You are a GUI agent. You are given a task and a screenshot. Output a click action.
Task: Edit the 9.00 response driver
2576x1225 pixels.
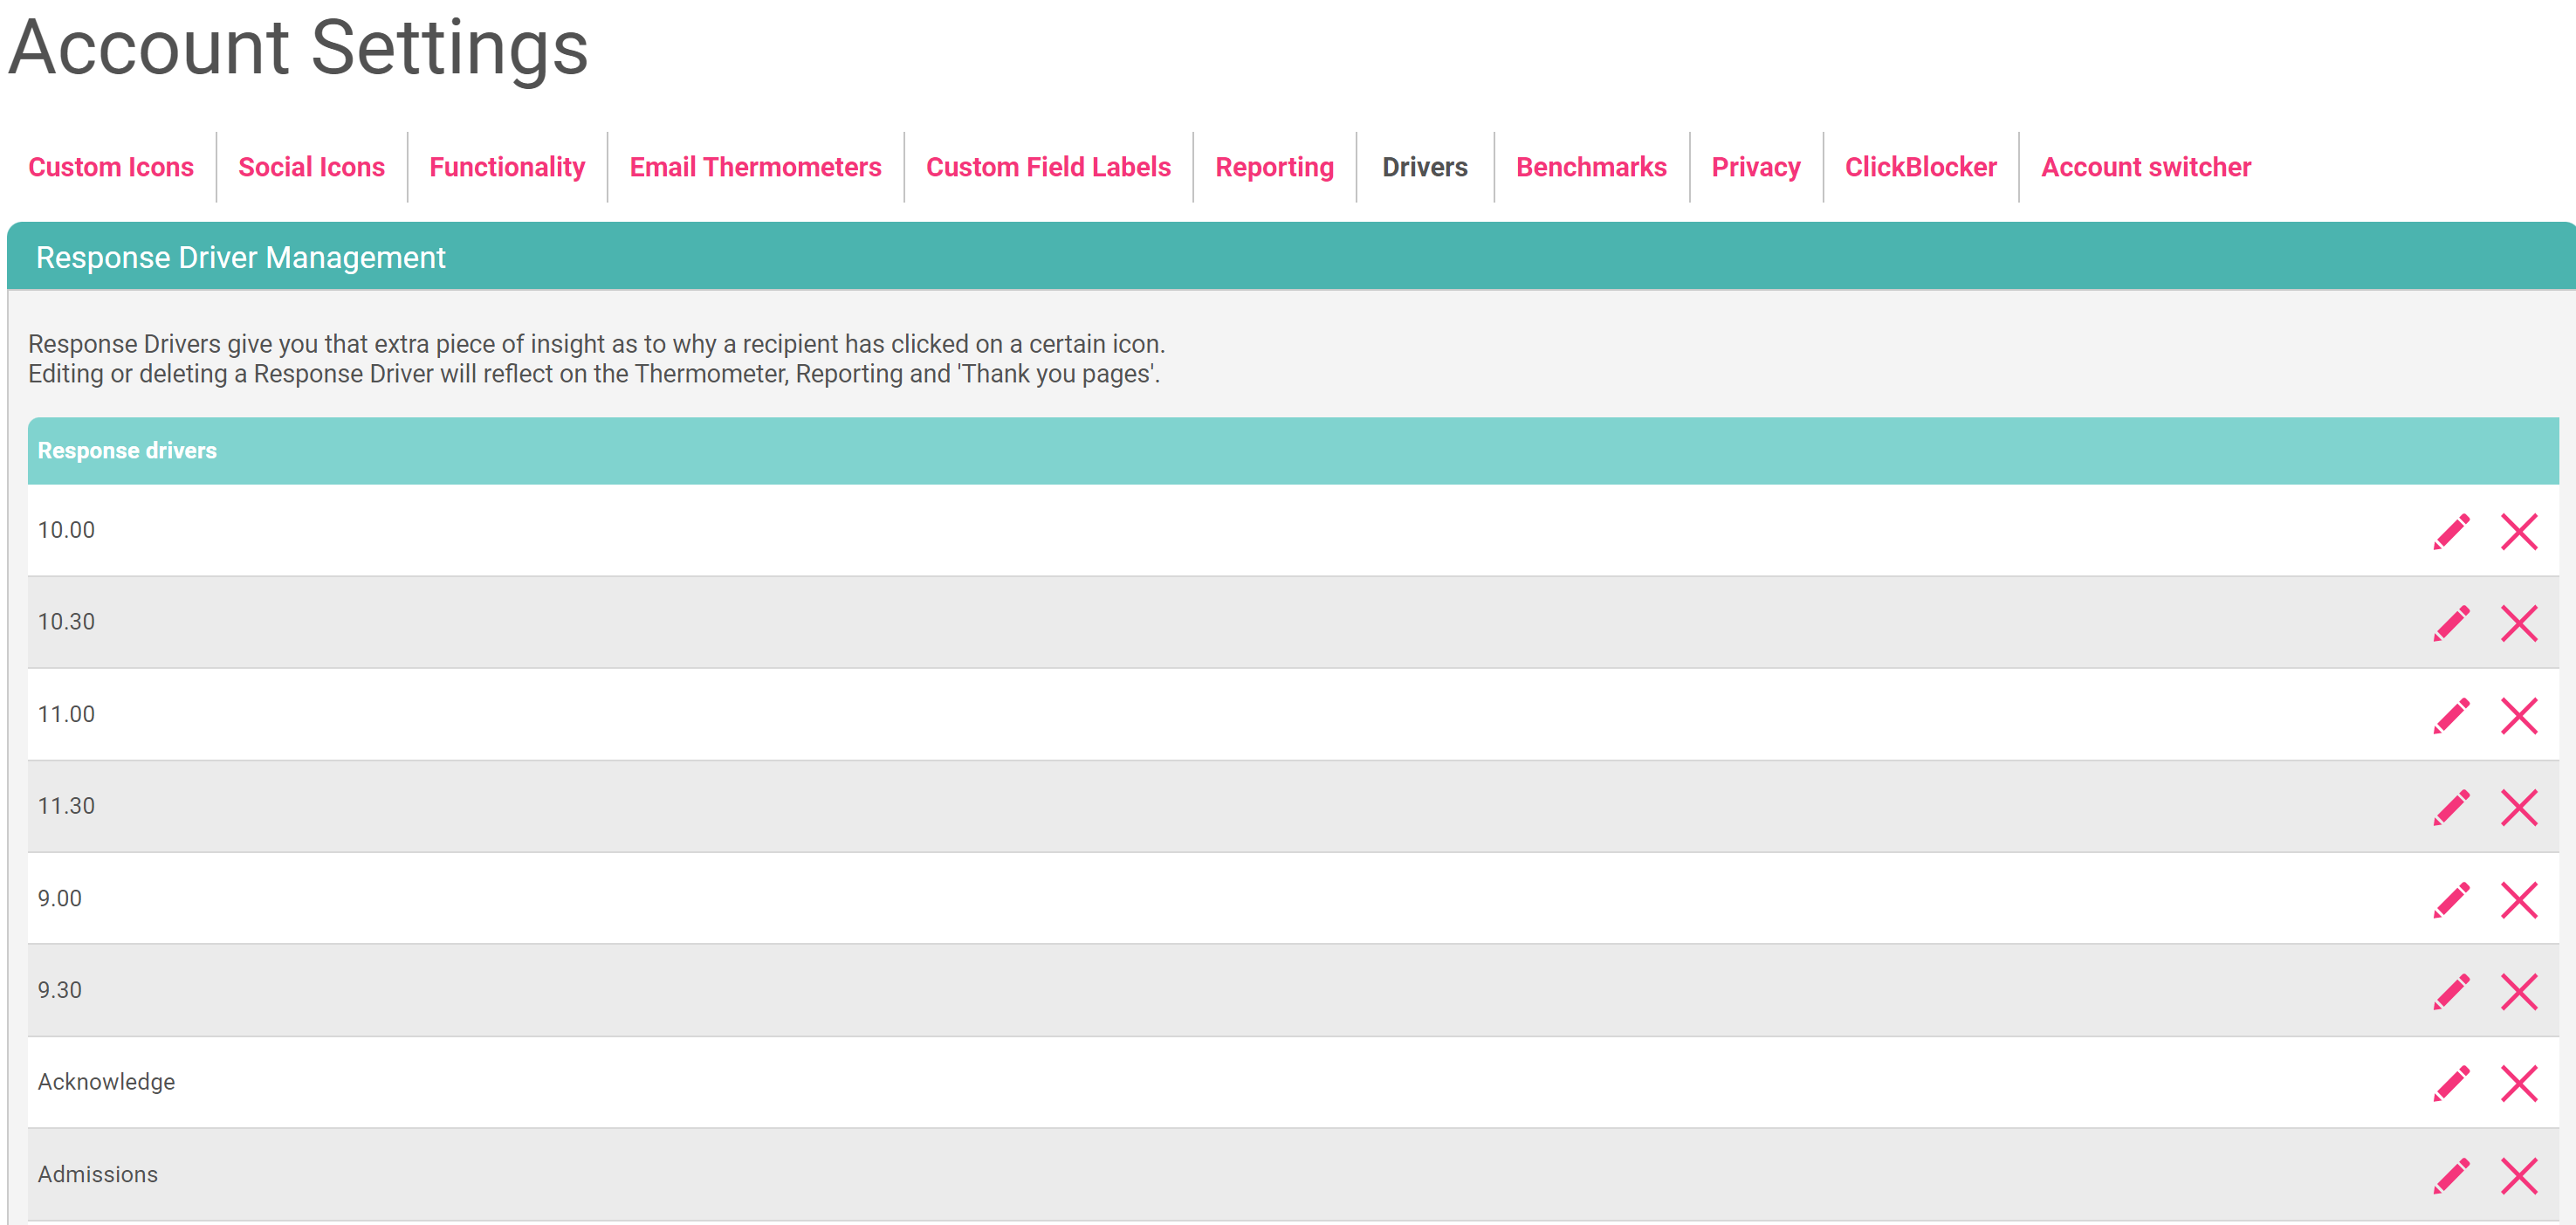pyautogui.click(x=2452, y=899)
